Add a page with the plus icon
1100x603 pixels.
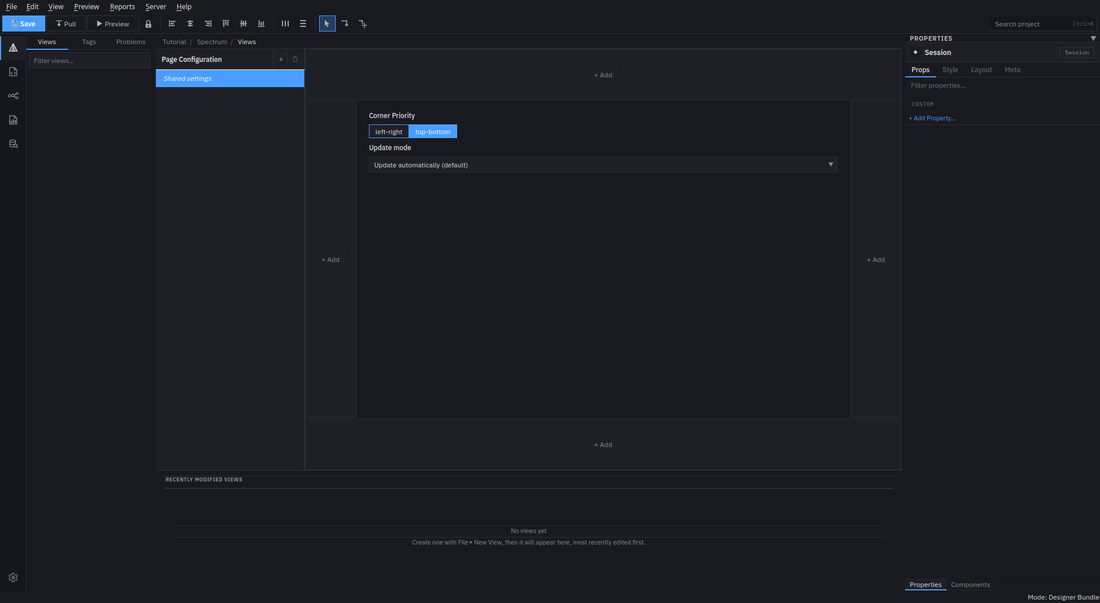point(281,60)
